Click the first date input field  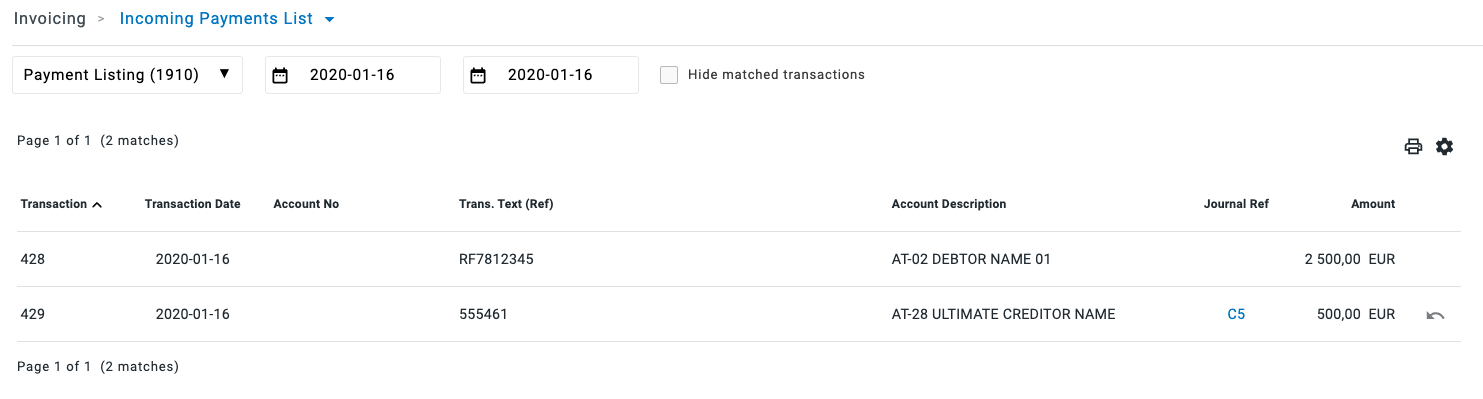pos(353,75)
